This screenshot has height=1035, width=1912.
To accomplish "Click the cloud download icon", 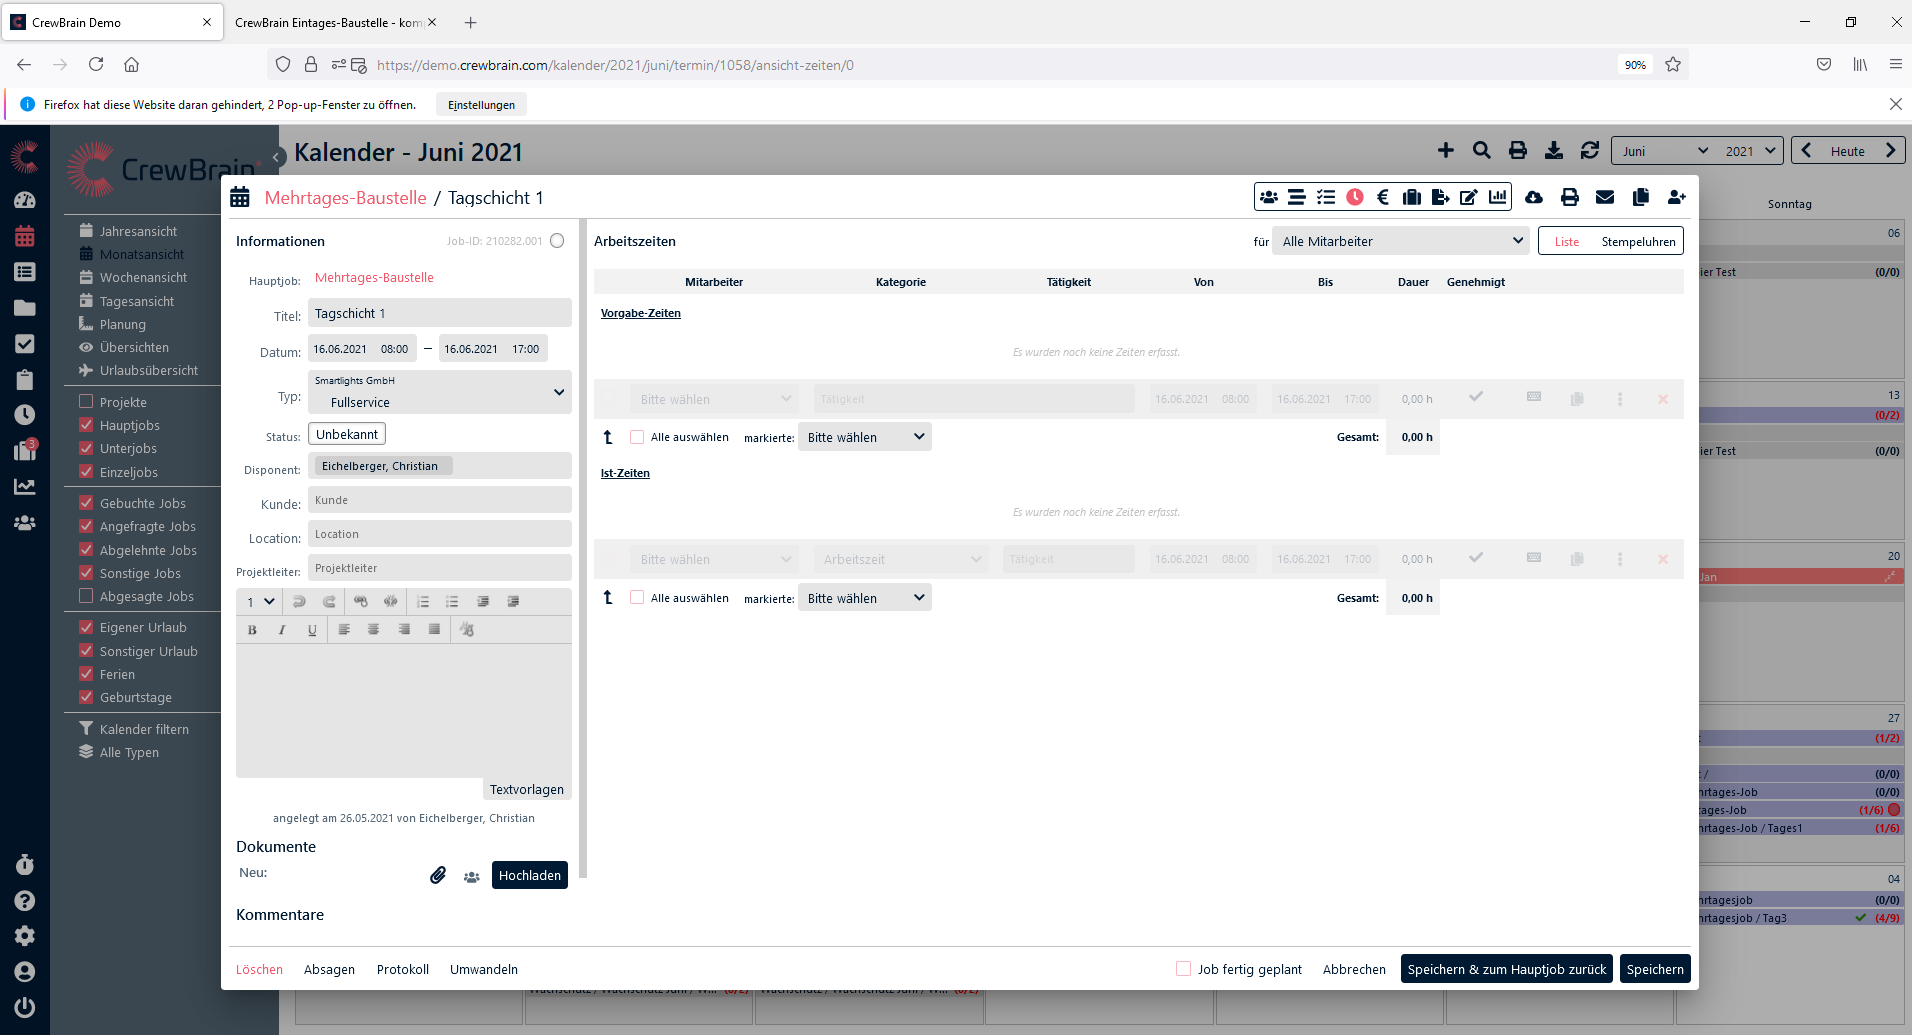I will tap(1533, 197).
